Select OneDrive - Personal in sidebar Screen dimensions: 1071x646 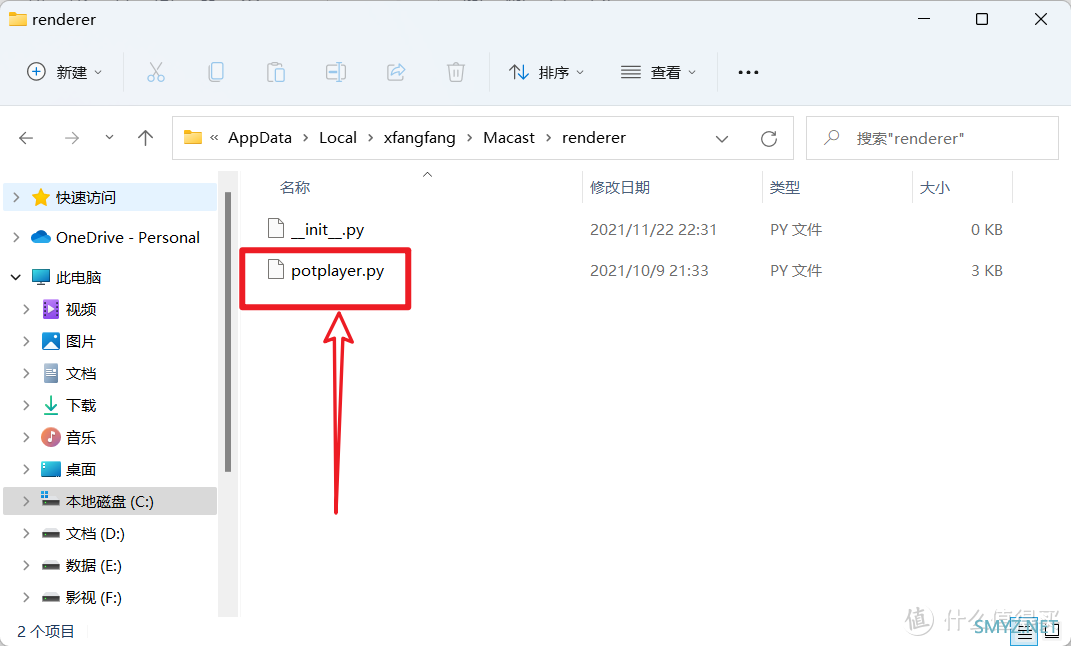tap(128, 237)
